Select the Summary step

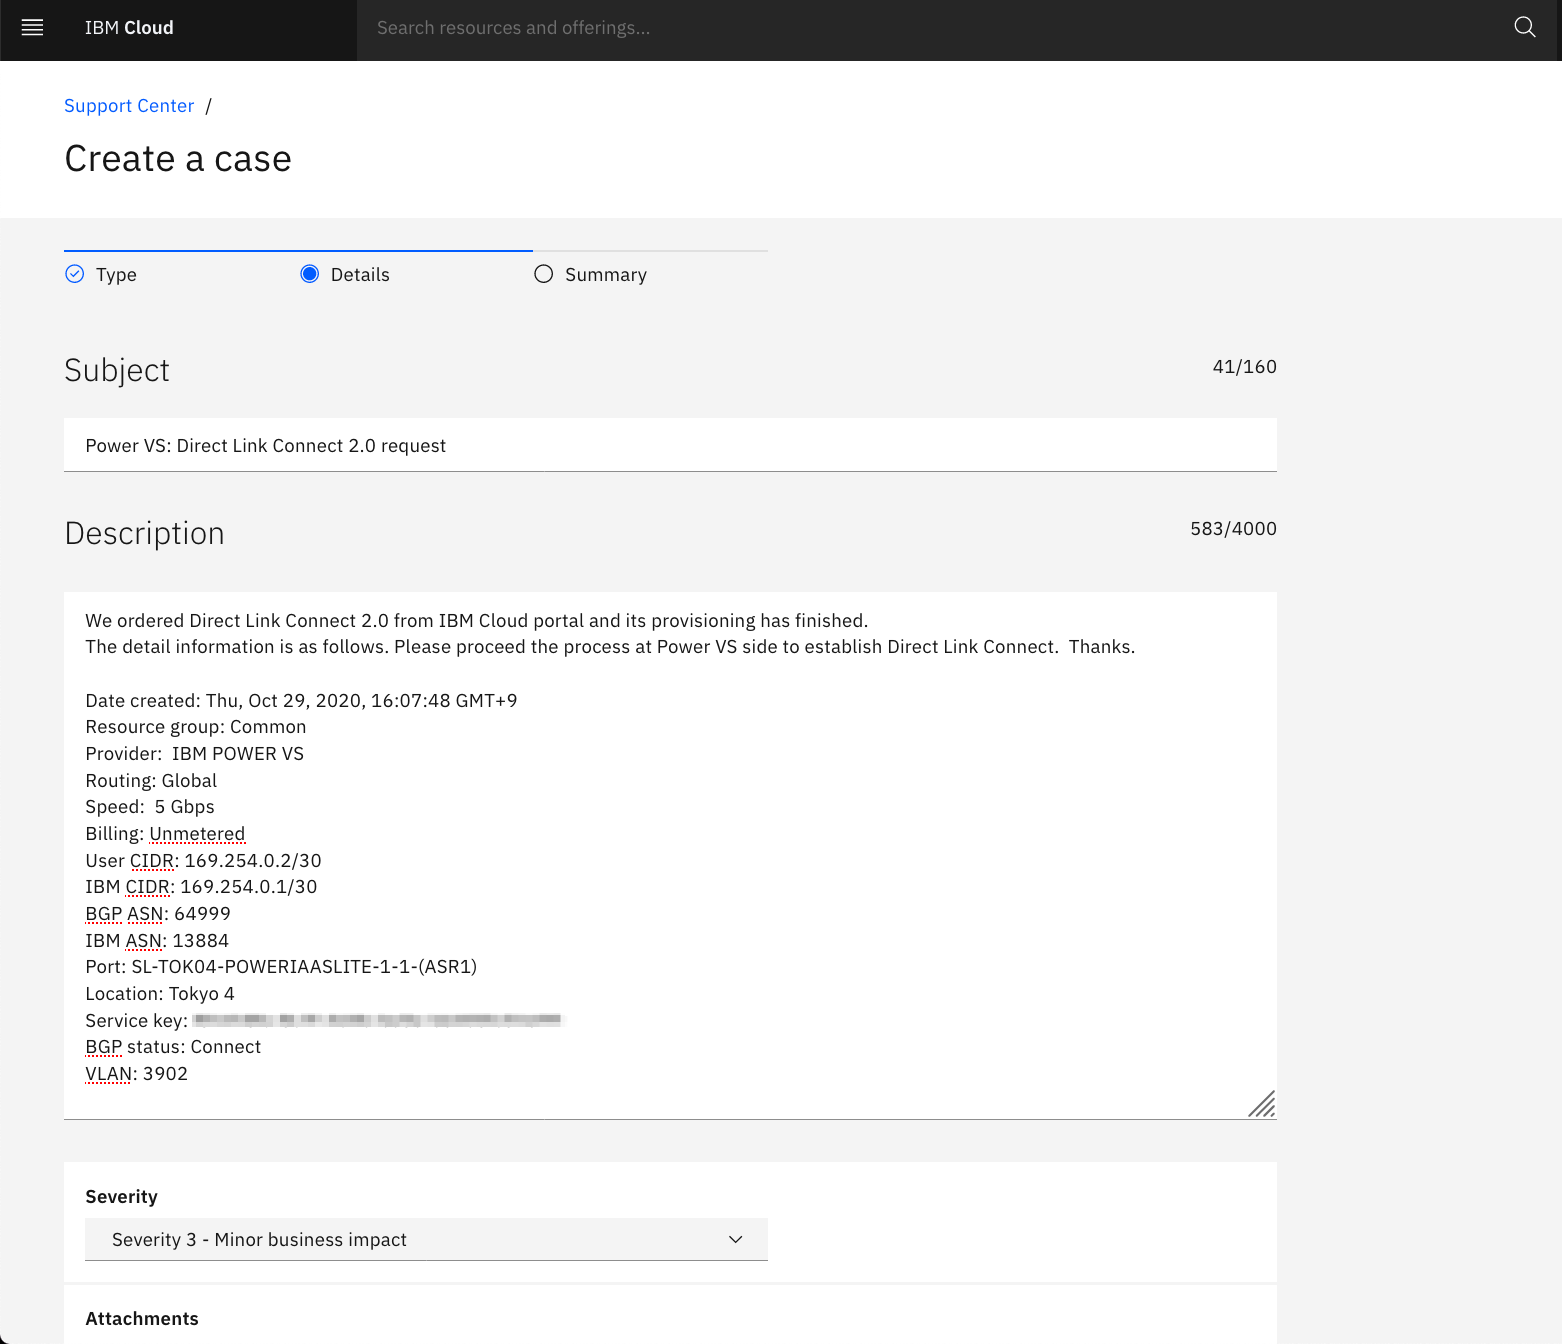606,275
